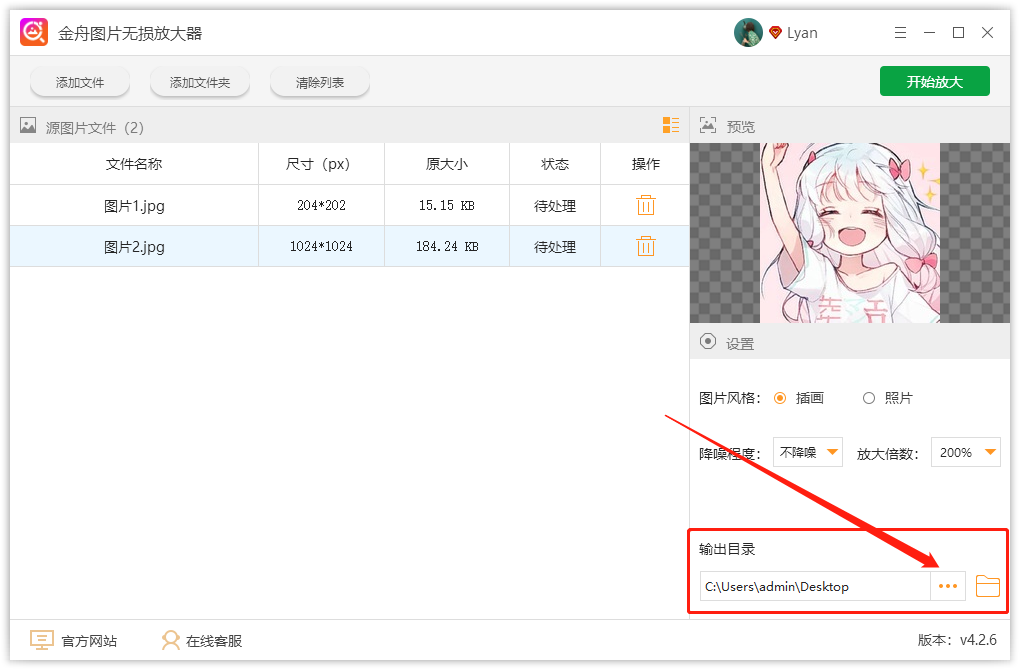The image size is (1020, 670).
Task: Click the 15.15 KB size cell
Action: coord(447,206)
